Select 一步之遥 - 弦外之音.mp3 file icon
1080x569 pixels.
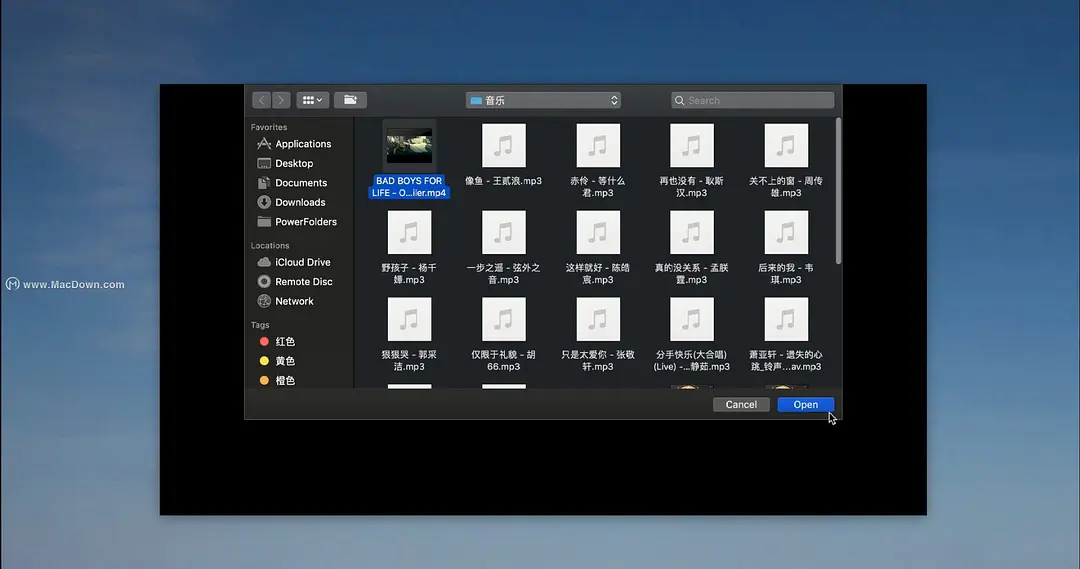503,232
